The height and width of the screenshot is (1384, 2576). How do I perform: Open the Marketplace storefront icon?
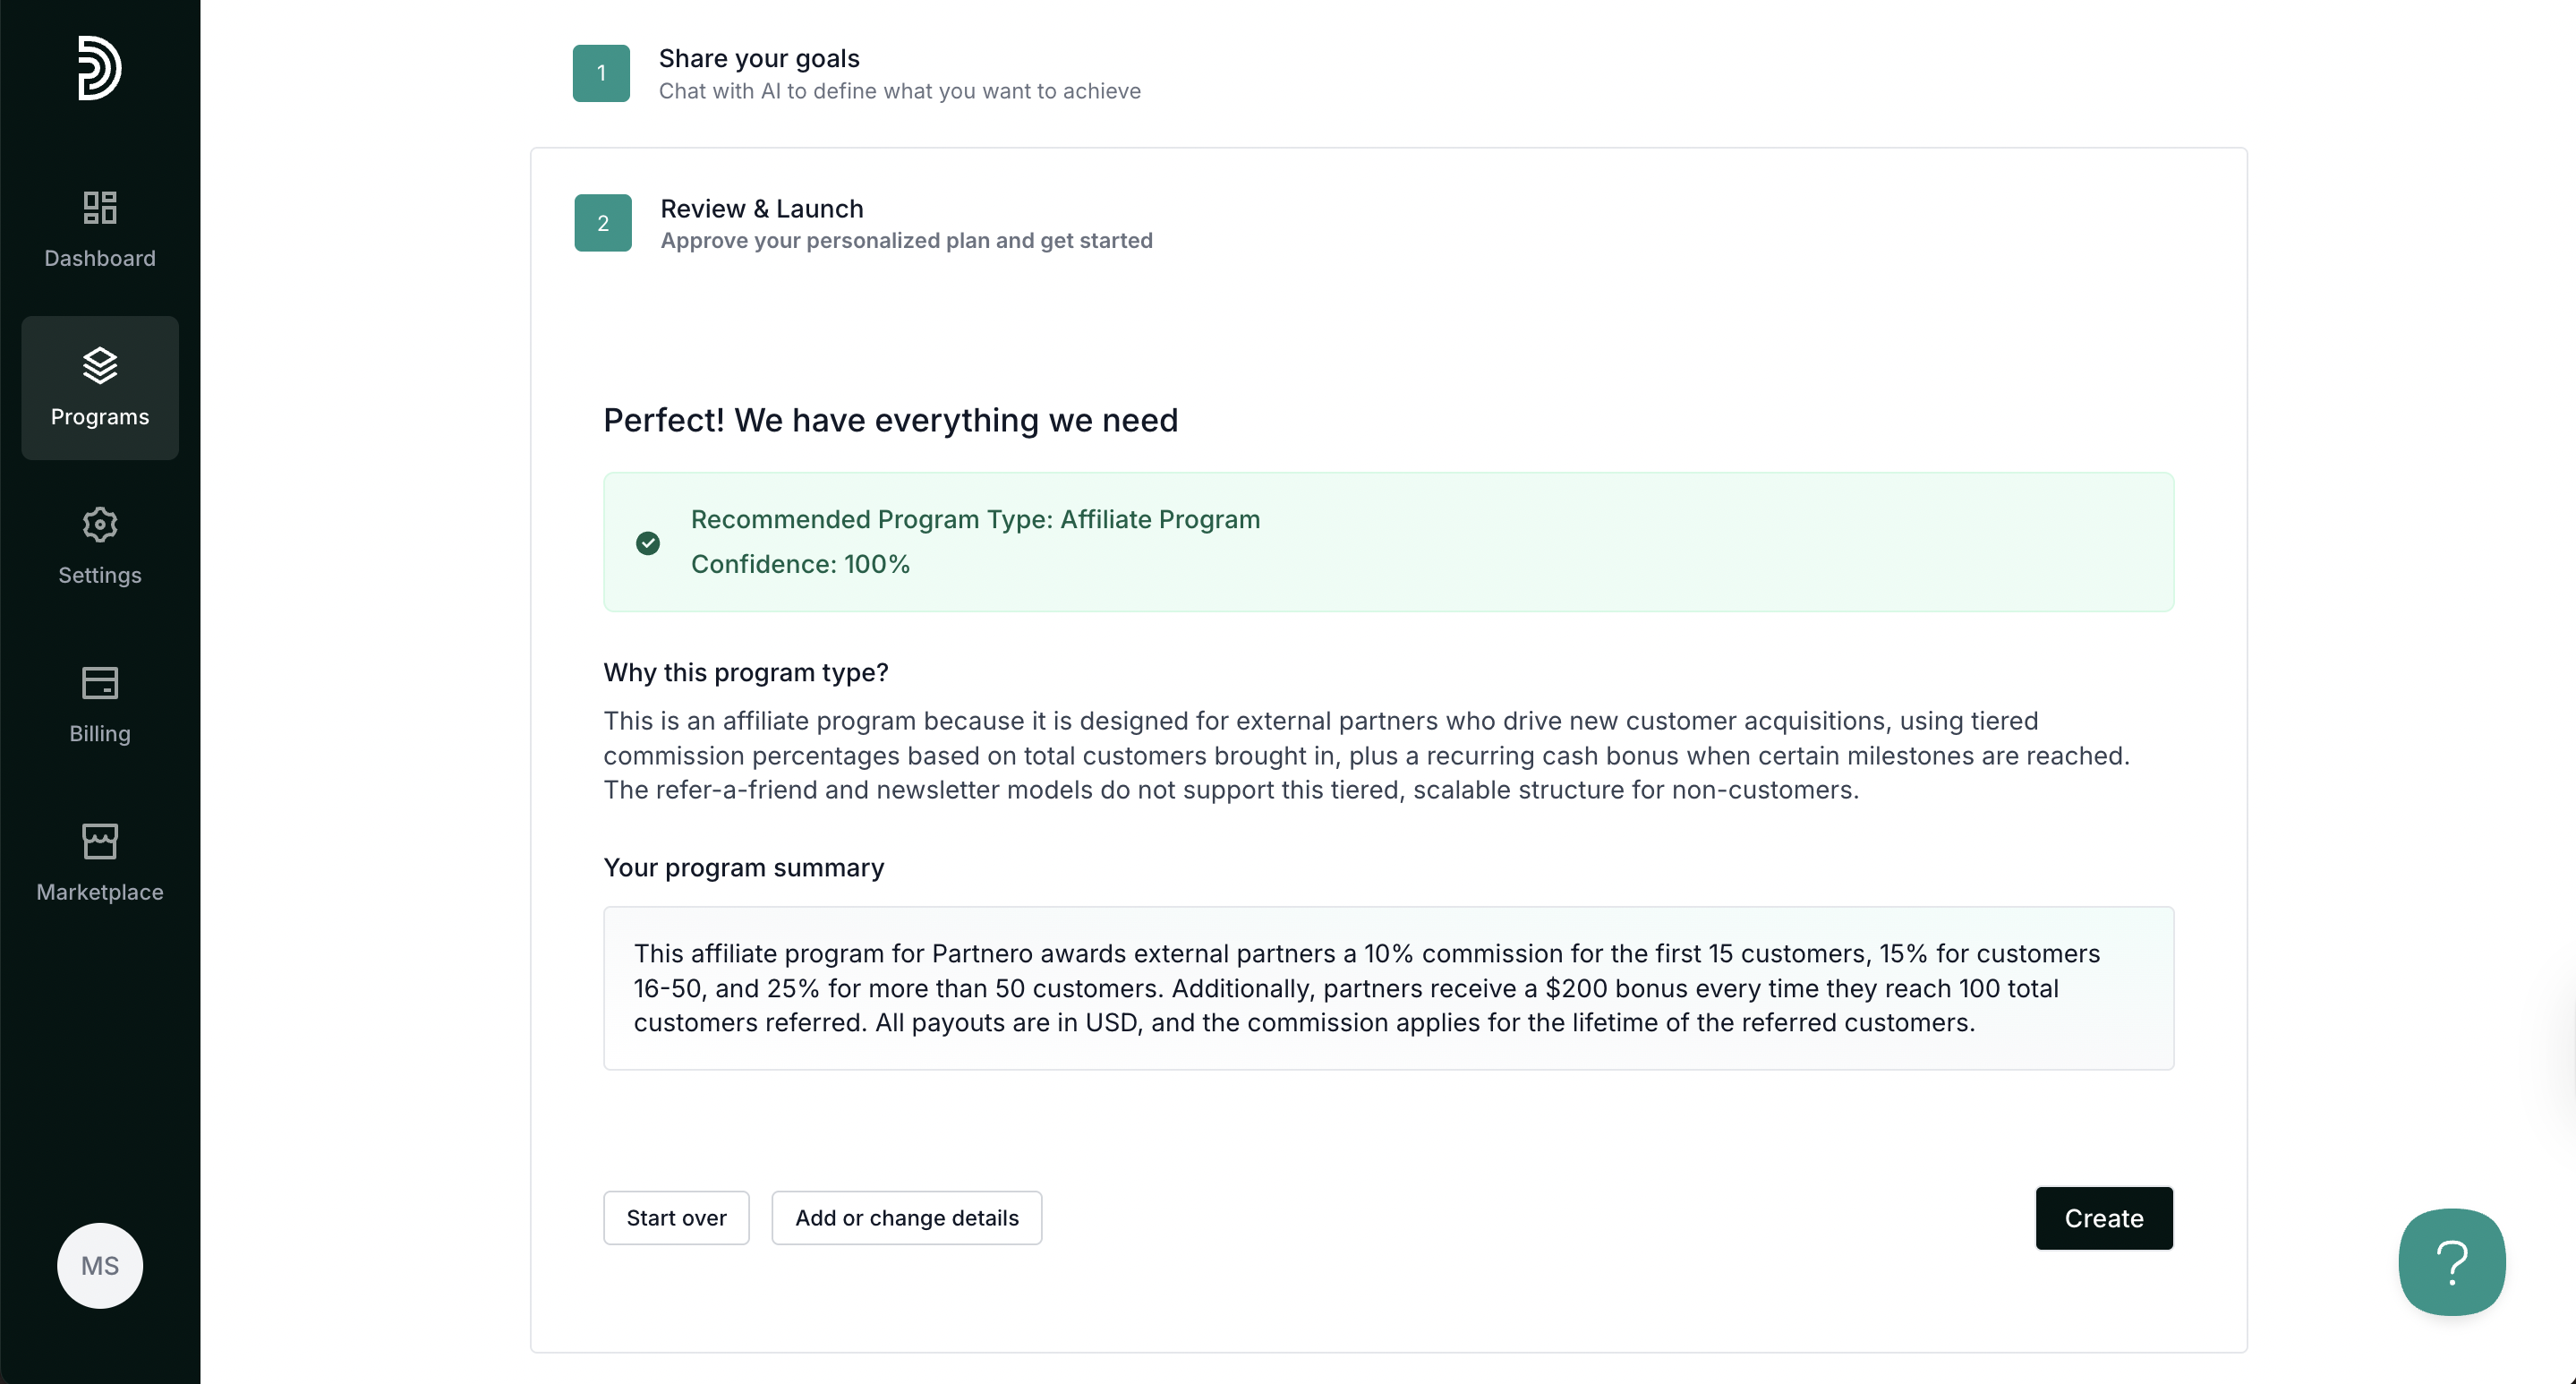(x=100, y=841)
